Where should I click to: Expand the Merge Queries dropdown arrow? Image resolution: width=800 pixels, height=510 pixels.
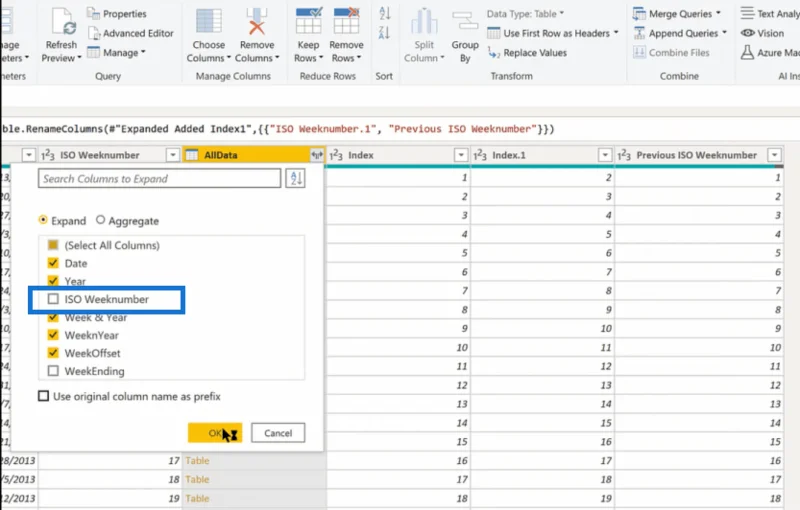(718, 14)
